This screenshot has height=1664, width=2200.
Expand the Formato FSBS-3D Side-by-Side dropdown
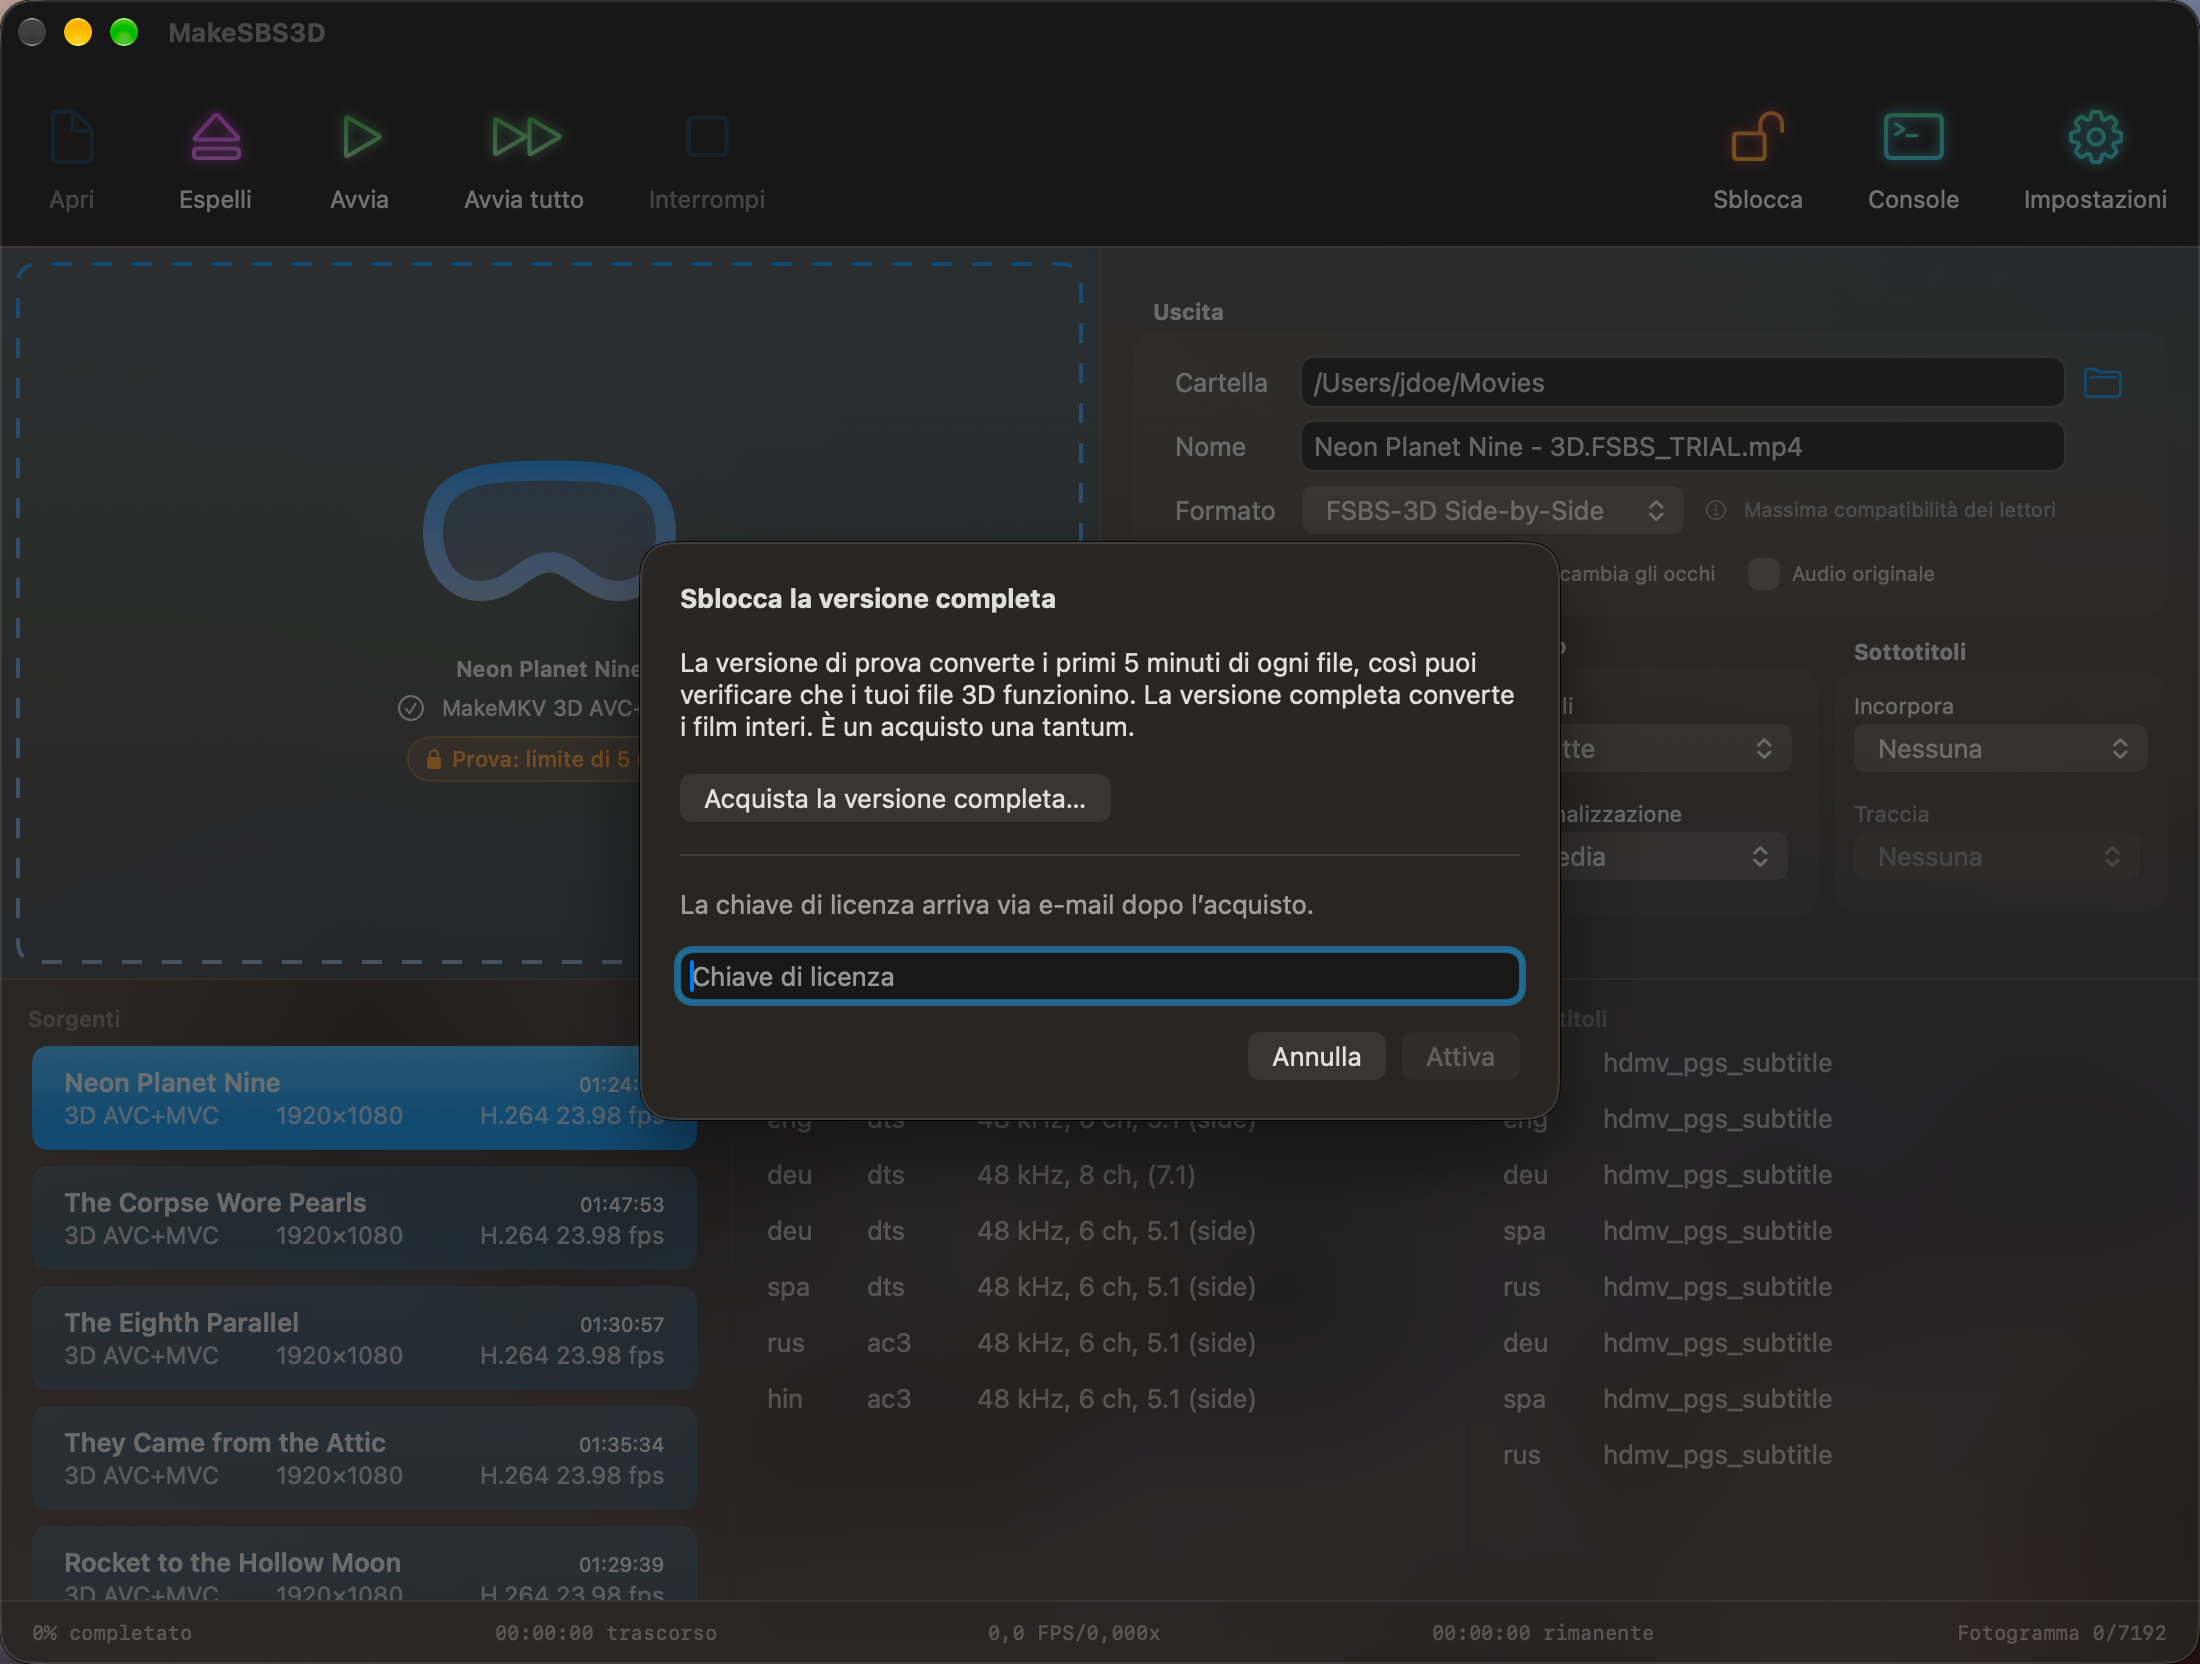pyautogui.click(x=1492, y=511)
